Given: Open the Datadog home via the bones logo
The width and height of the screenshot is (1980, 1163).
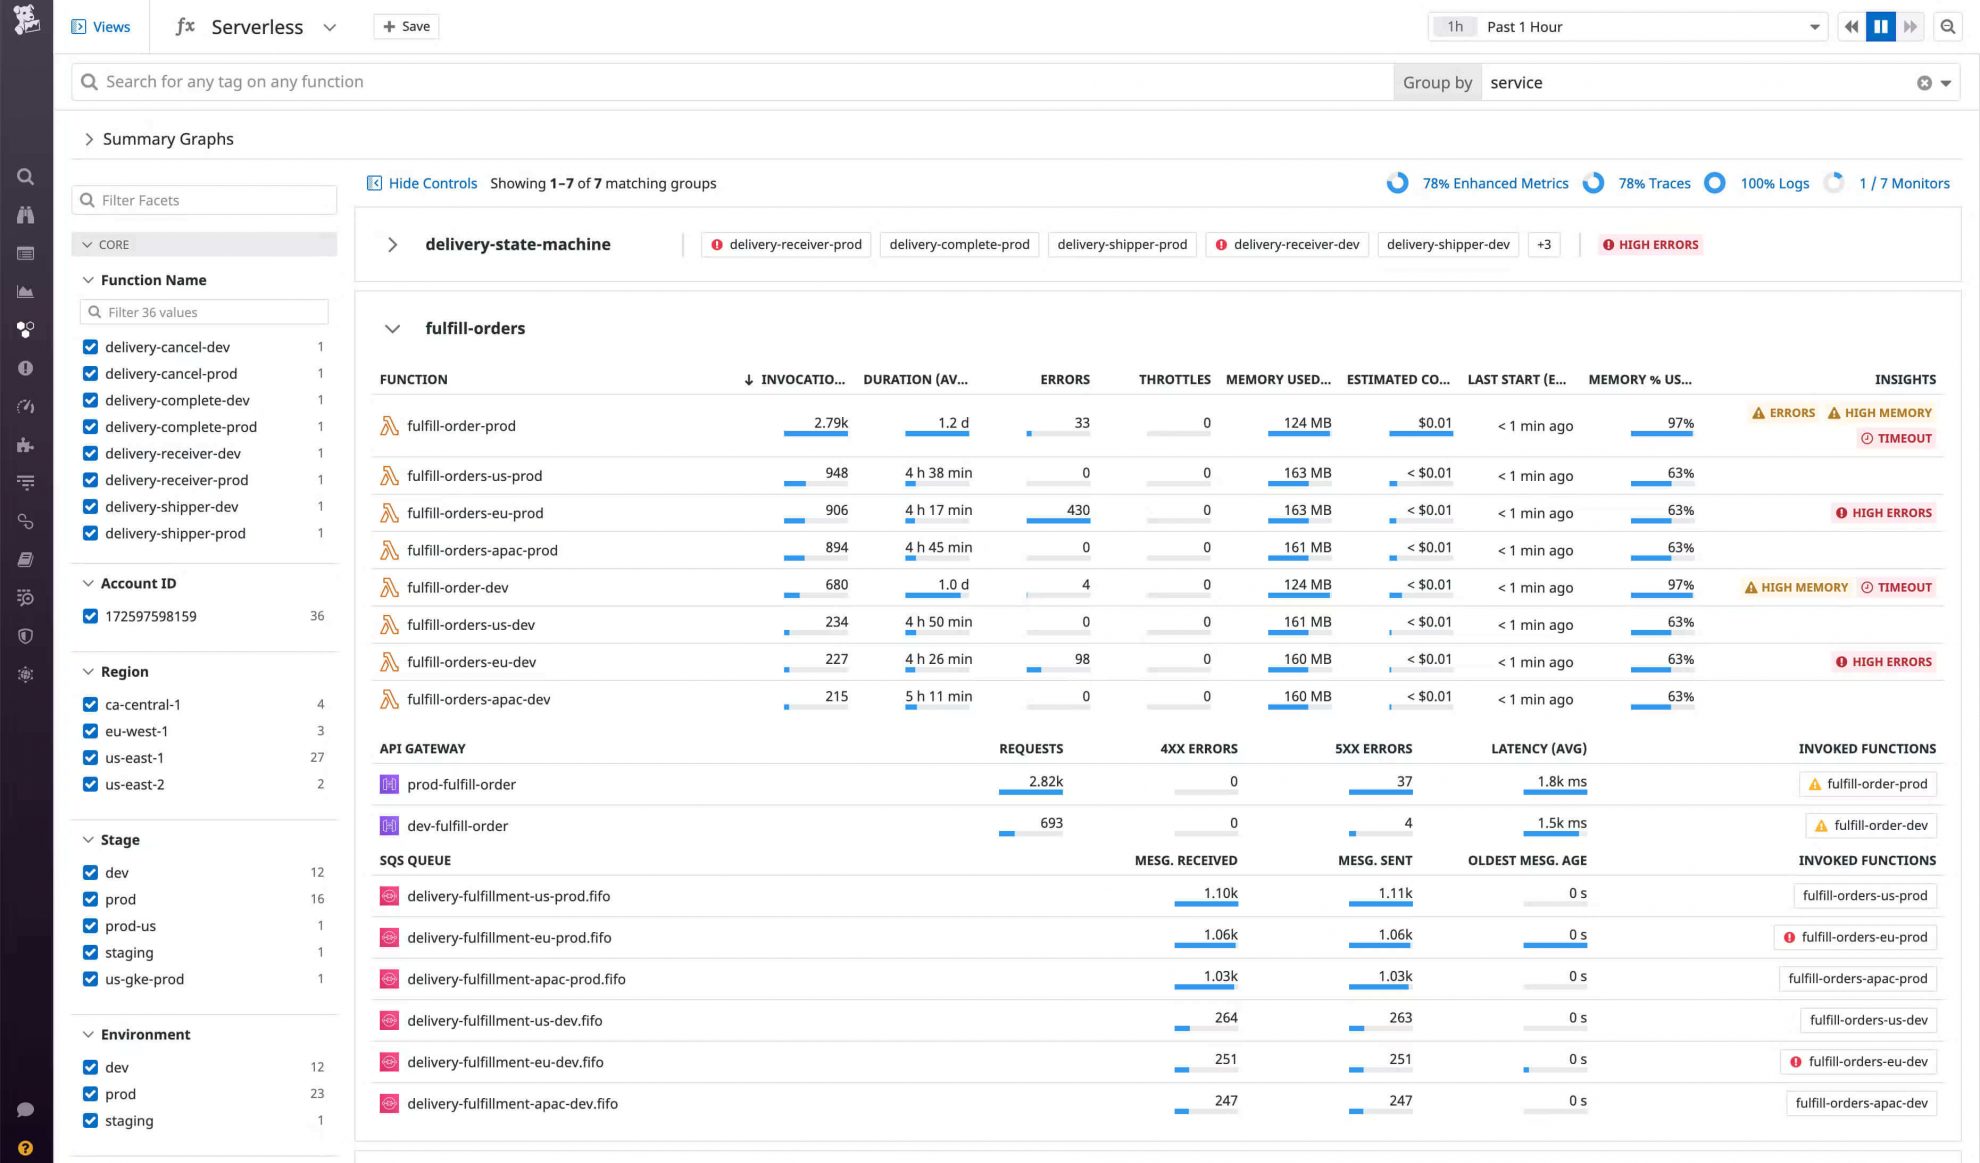Looking at the screenshot, I should (x=25, y=20).
